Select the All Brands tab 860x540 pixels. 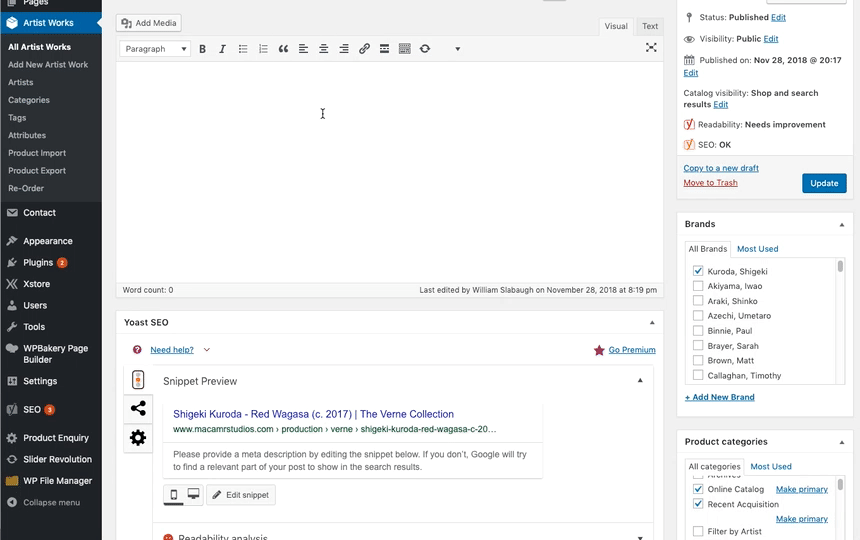tap(708, 249)
